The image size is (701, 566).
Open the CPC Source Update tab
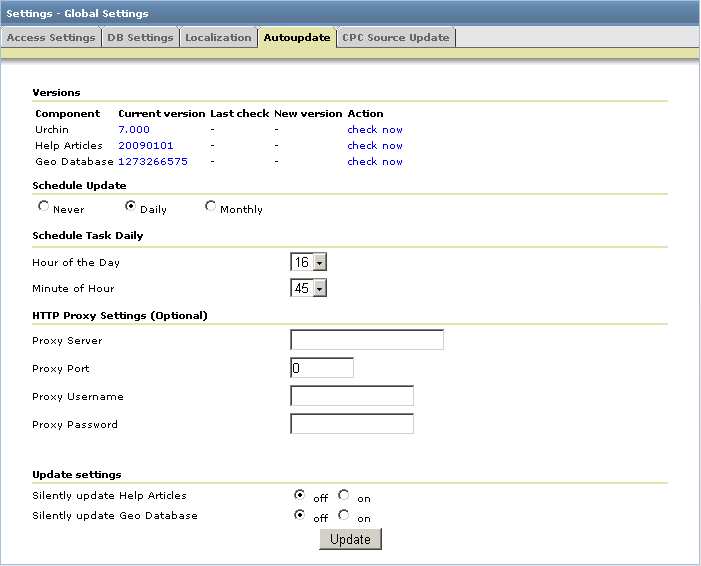tap(396, 37)
